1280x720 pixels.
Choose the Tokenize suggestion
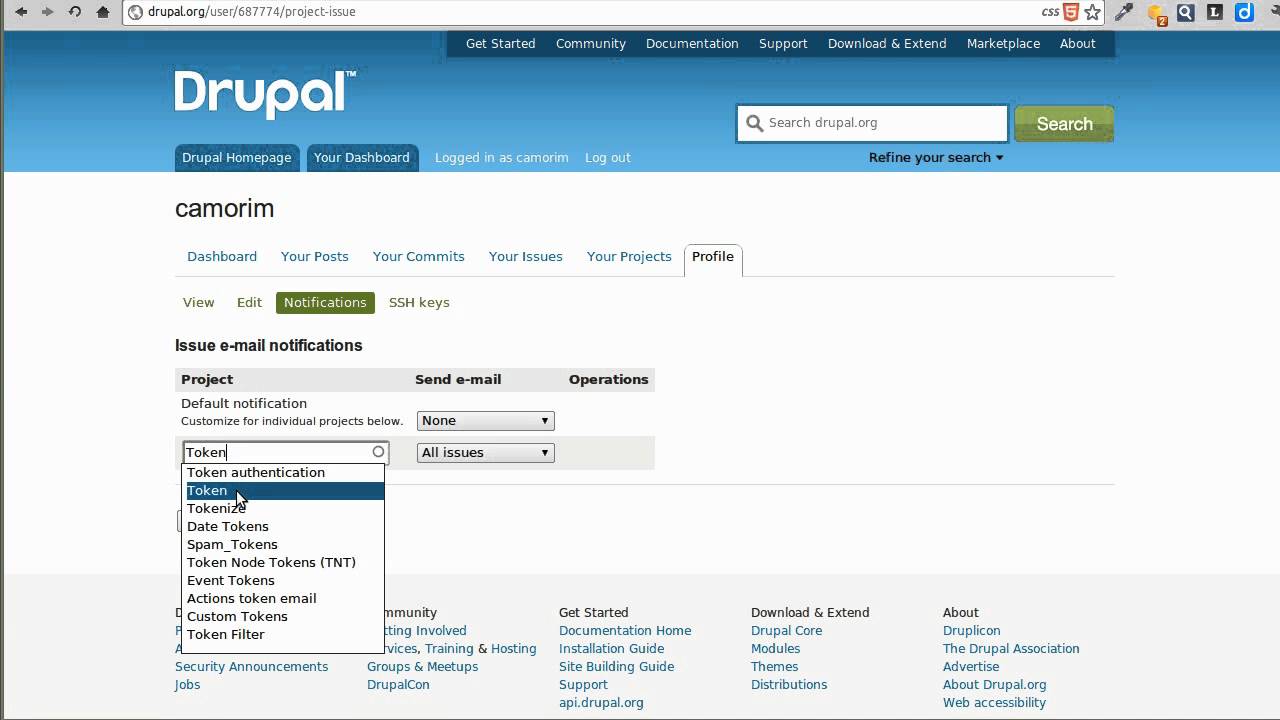[x=283, y=509]
